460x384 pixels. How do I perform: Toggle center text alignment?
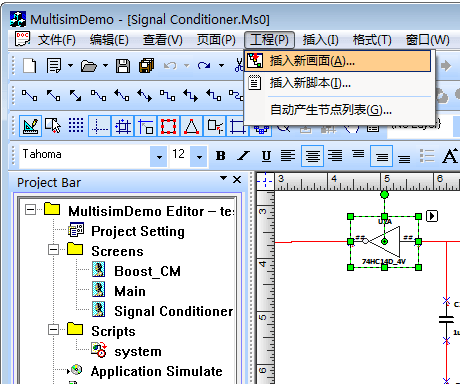click(312, 156)
